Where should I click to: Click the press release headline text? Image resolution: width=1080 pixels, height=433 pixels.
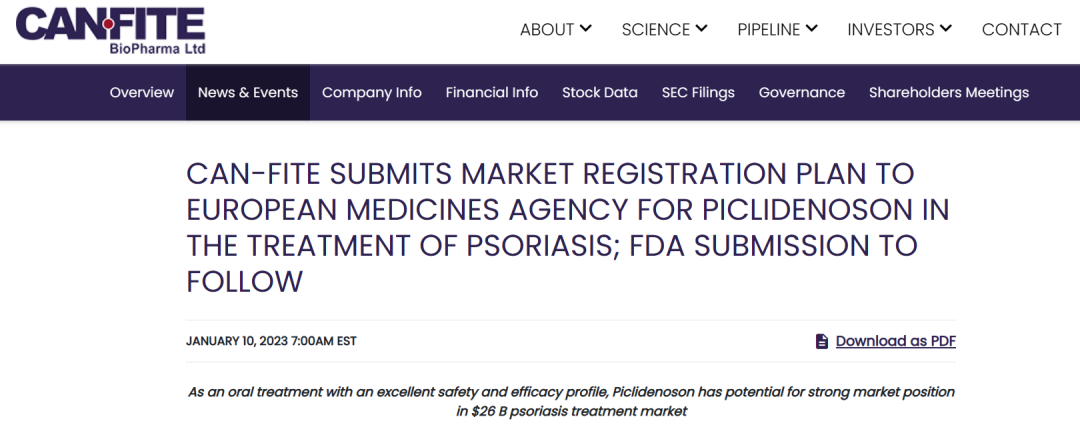567,227
